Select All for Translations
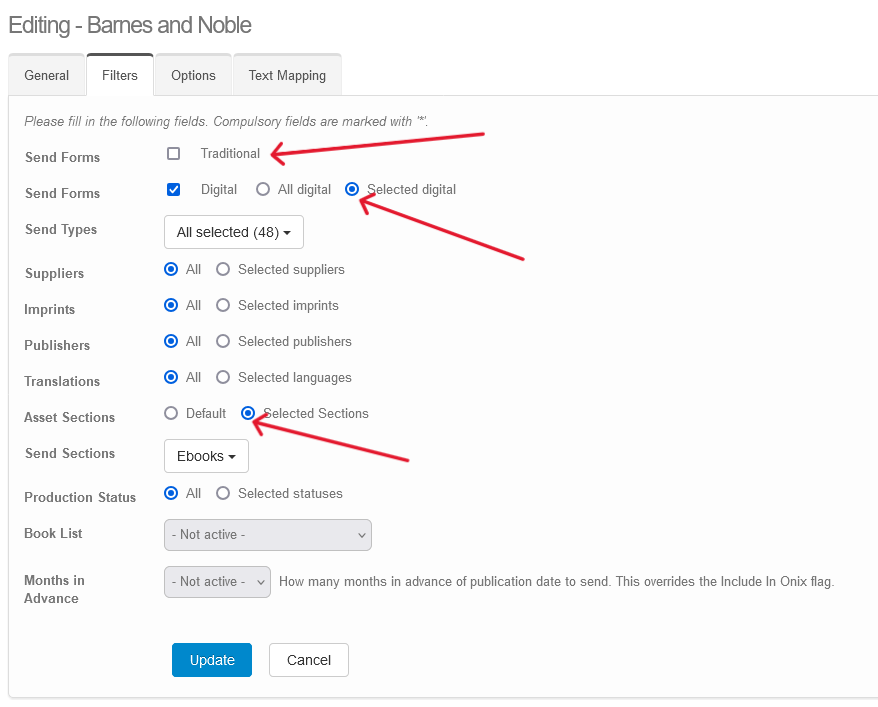This screenshot has height=707, width=878. point(171,377)
